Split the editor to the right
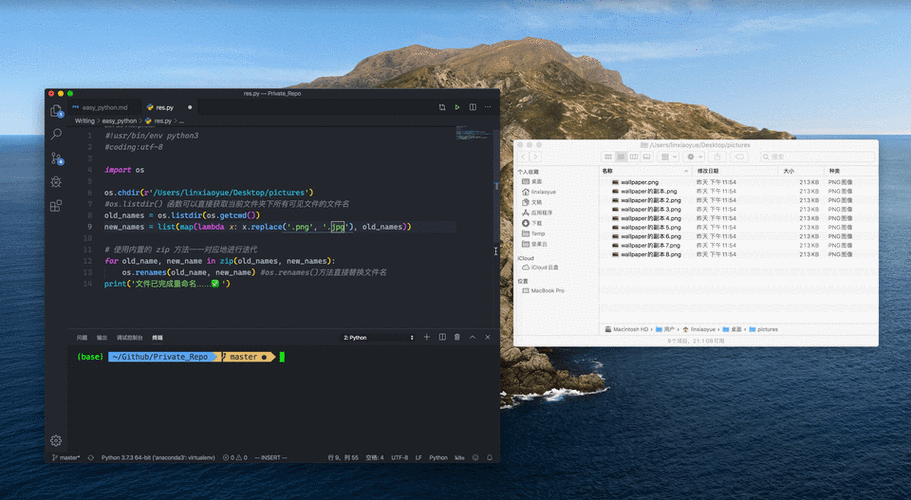This screenshot has height=500, width=911. 473,107
